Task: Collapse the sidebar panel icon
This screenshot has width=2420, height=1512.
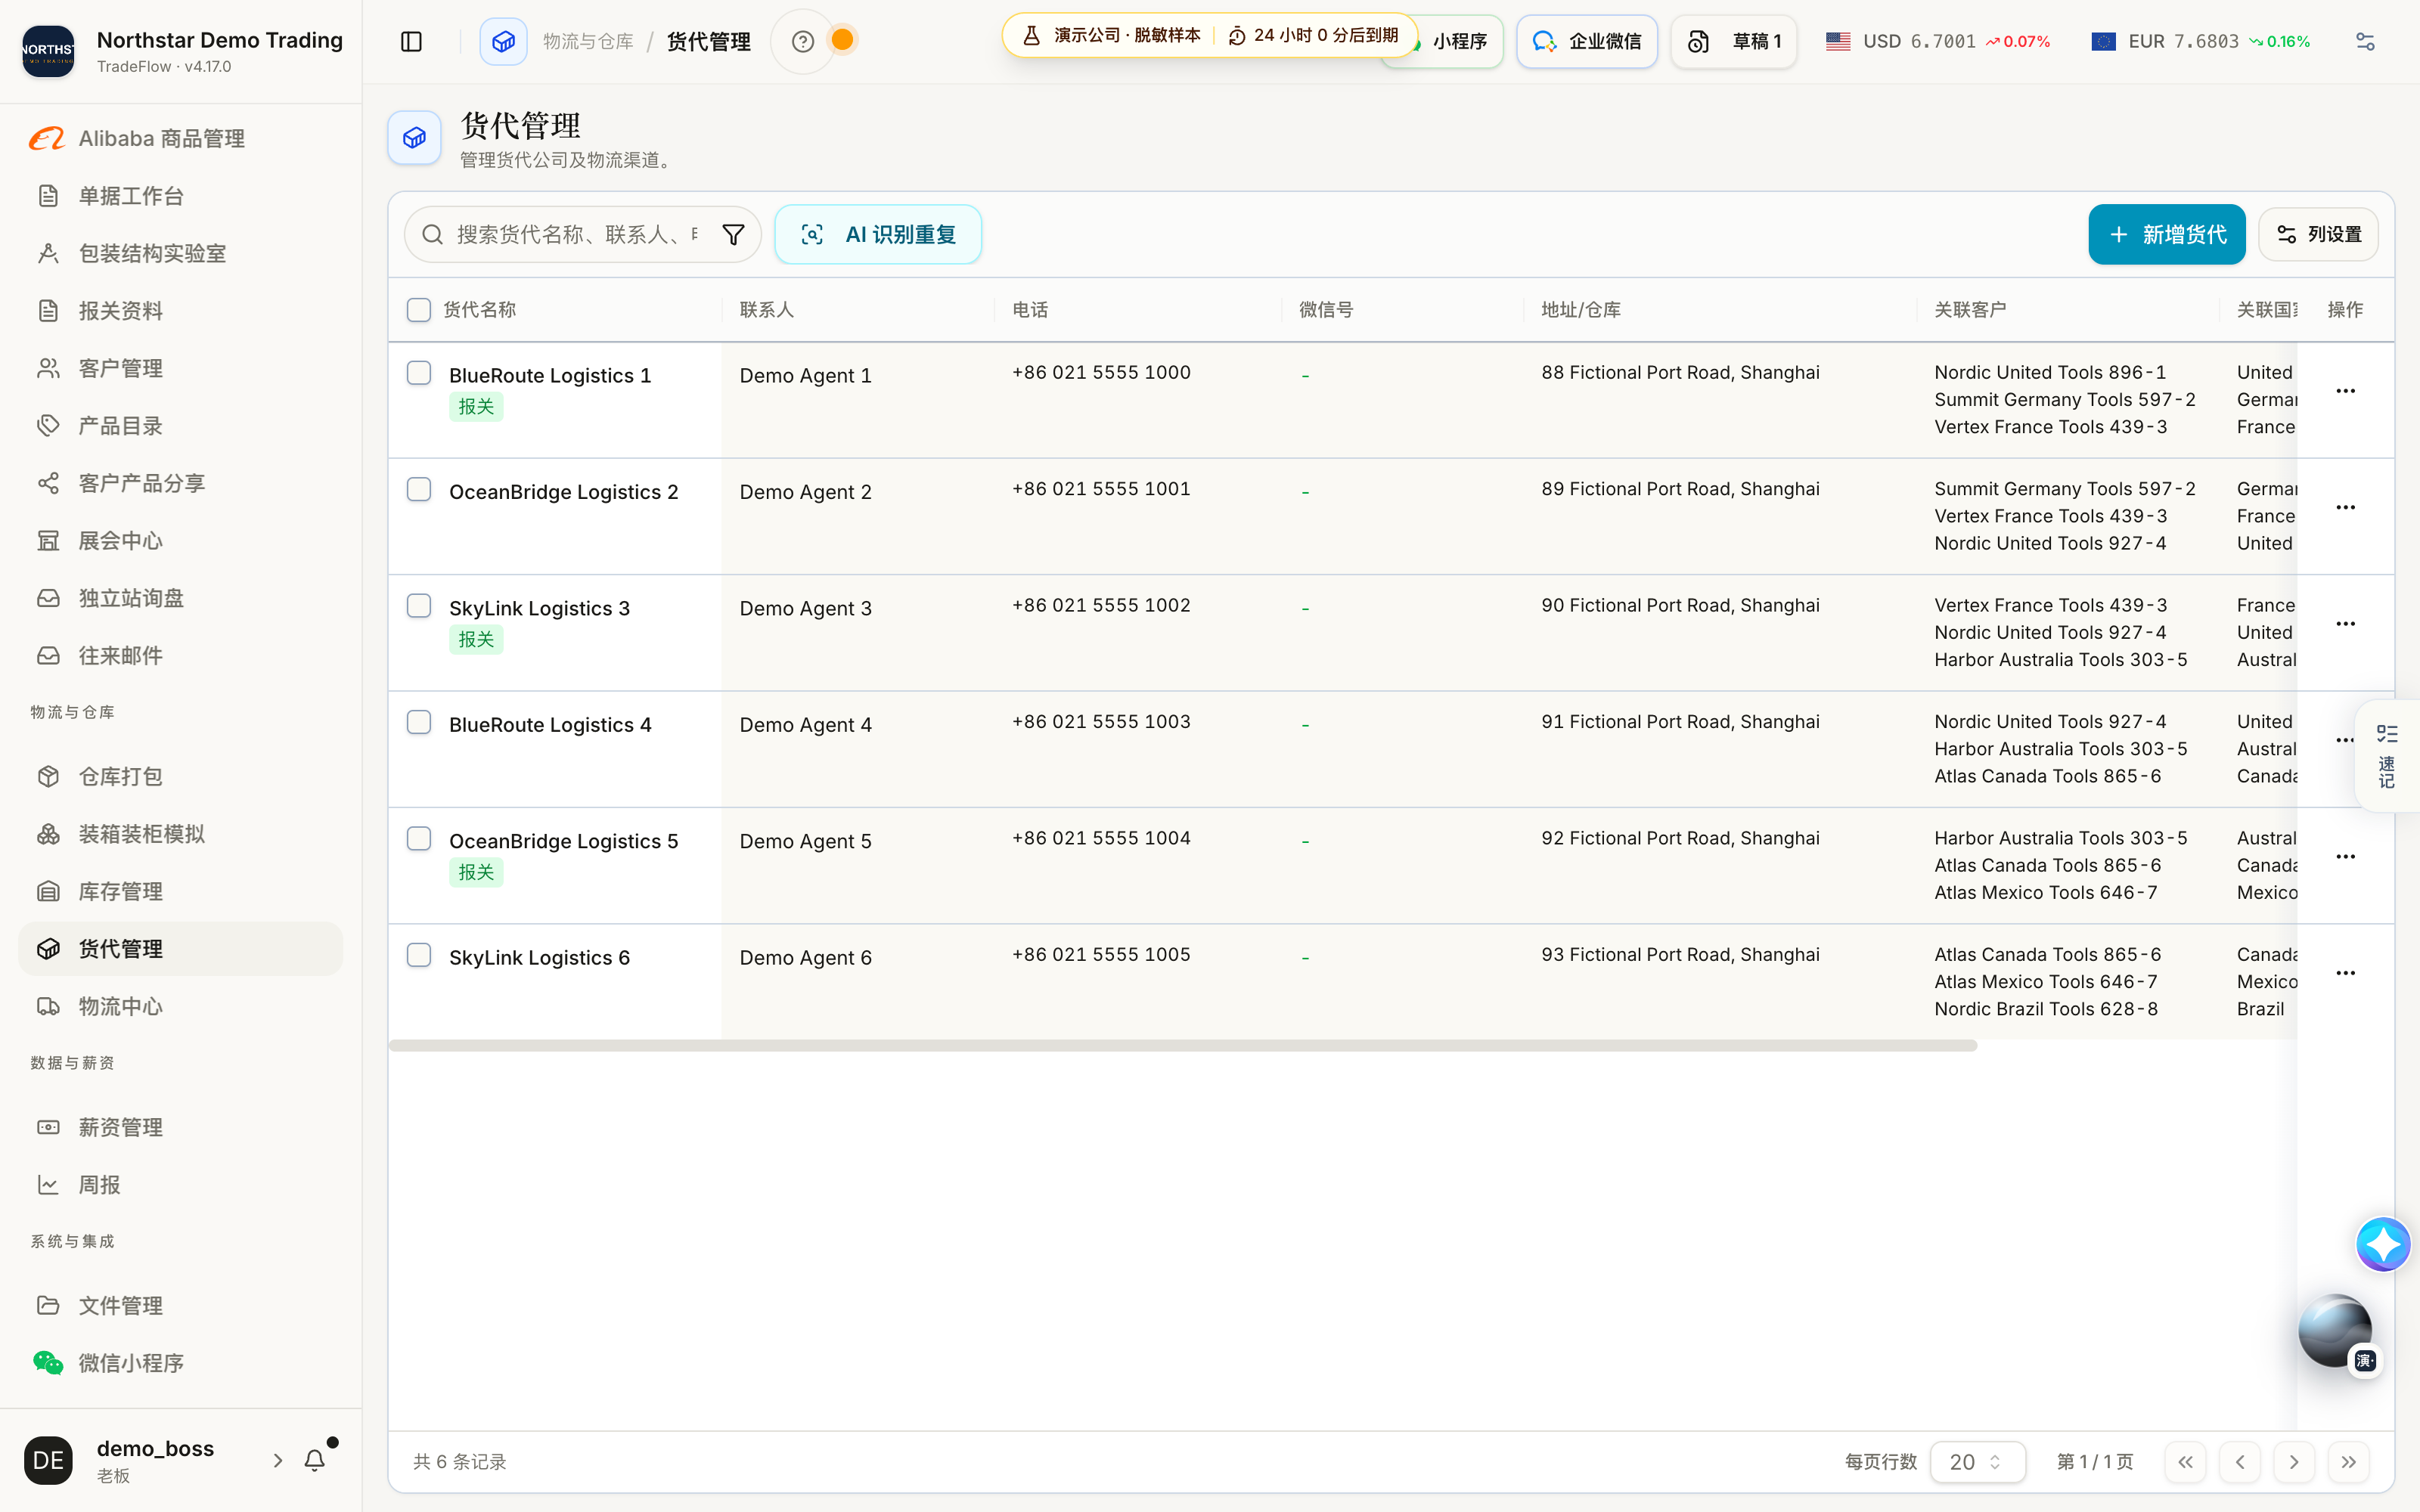Action: pos(411,41)
